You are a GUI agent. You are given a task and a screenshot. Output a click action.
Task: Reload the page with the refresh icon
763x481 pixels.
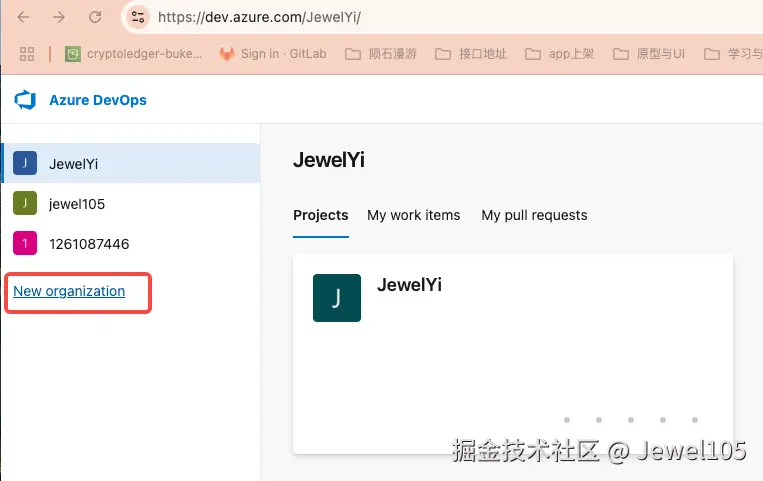(x=95, y=18)
